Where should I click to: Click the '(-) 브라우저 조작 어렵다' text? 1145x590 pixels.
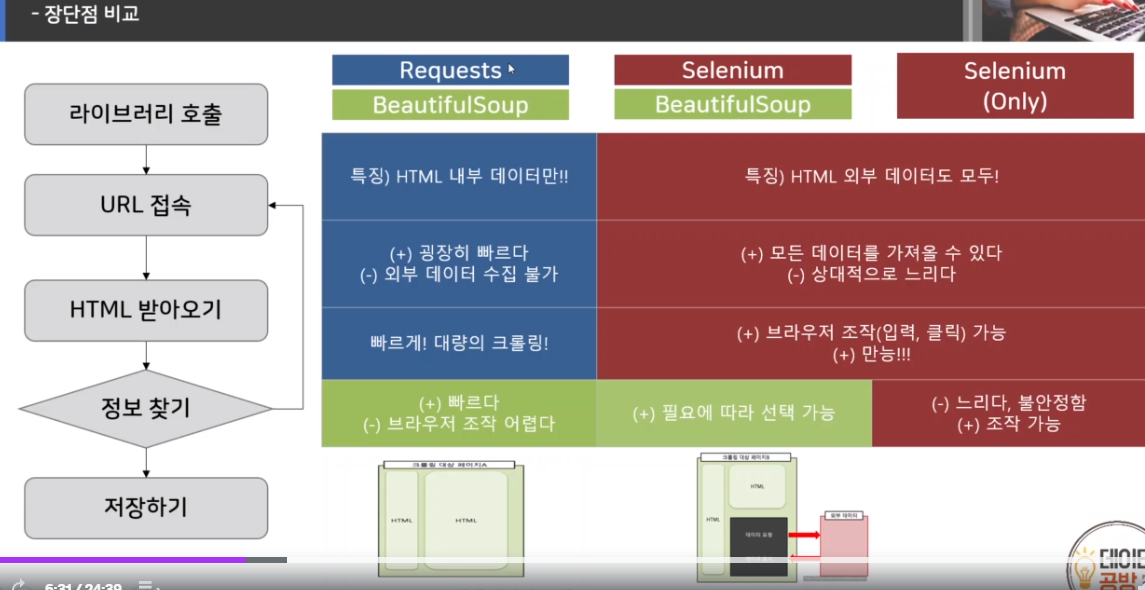459,424
